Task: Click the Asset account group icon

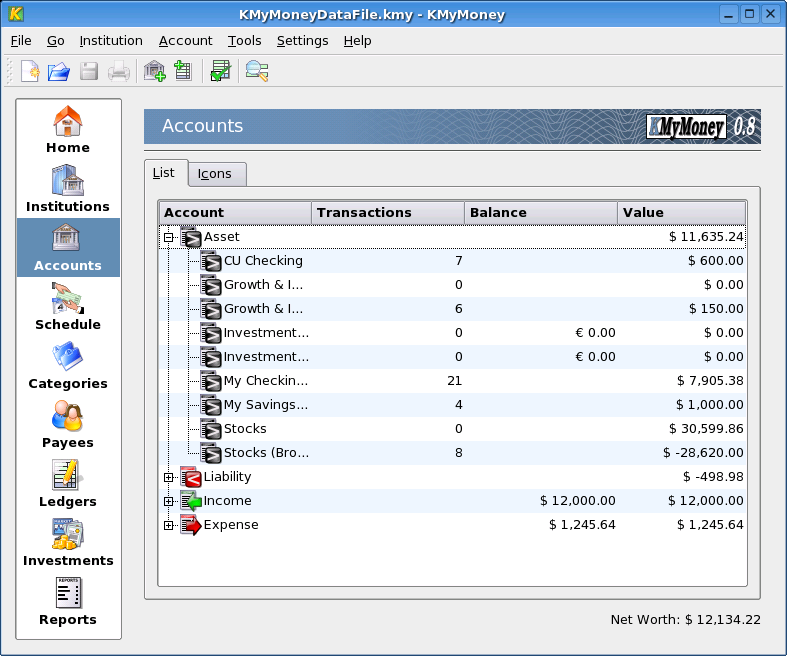Action: [191, 237]
